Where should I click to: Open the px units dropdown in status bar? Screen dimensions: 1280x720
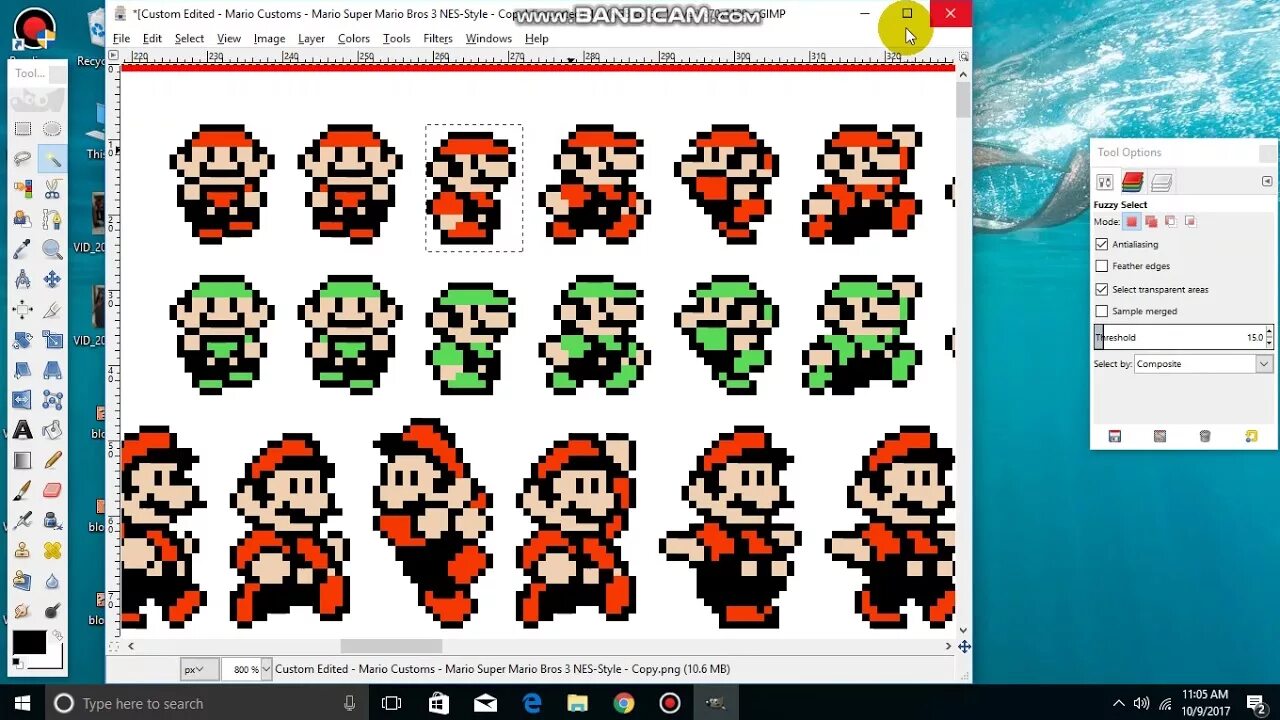[198, 669]
